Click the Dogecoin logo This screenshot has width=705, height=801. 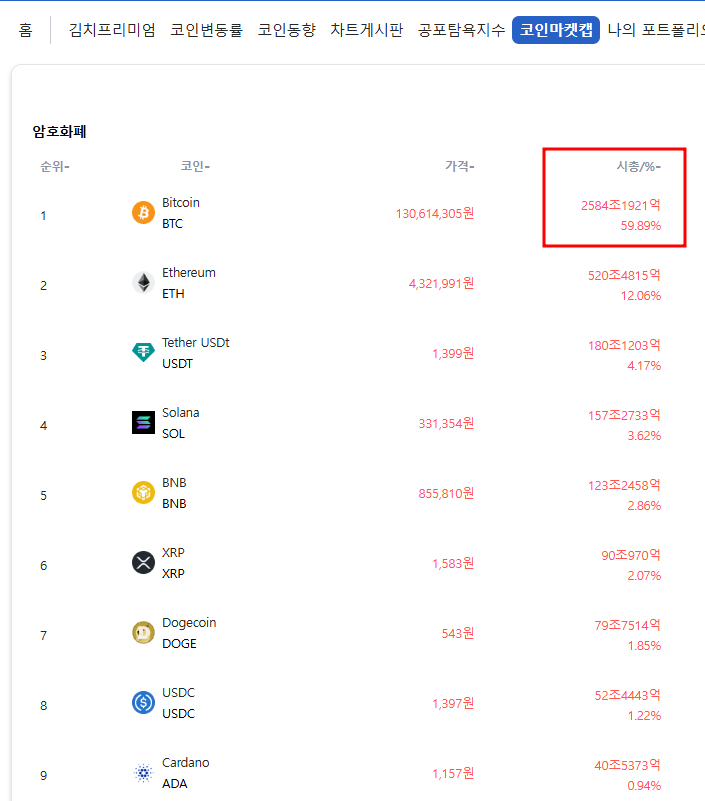[x=144, y=632]
